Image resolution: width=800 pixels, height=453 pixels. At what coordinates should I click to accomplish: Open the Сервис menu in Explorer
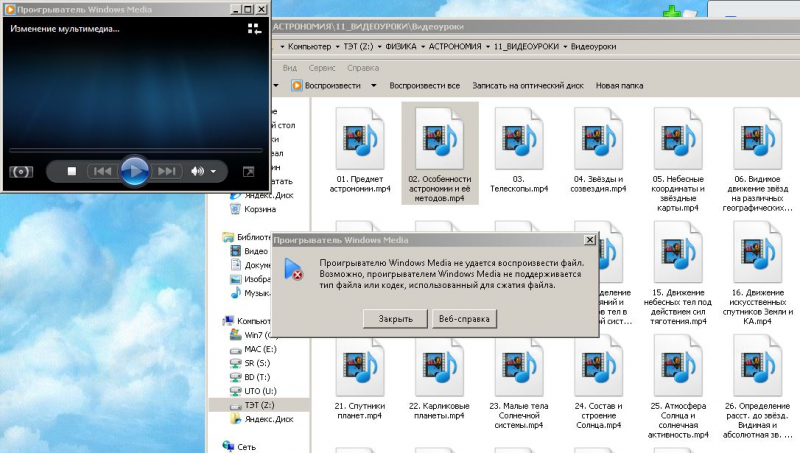(322, 68)
